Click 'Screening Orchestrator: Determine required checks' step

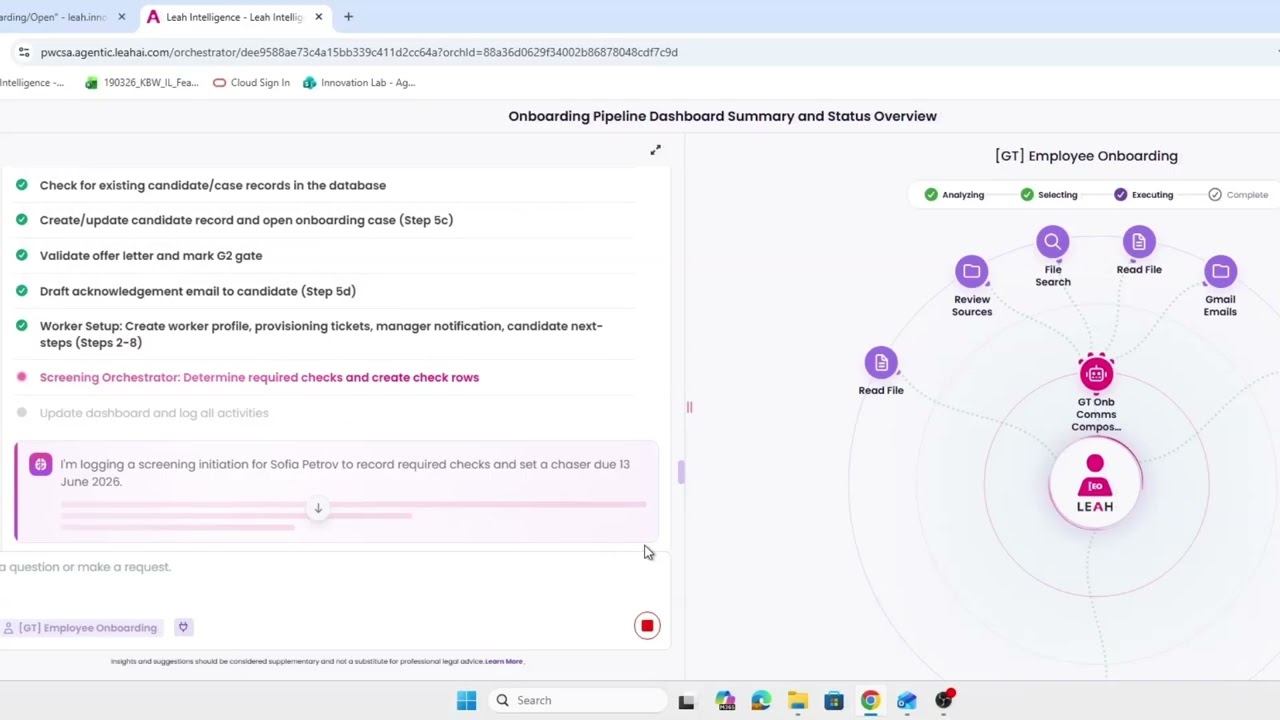tap(259, 377)
